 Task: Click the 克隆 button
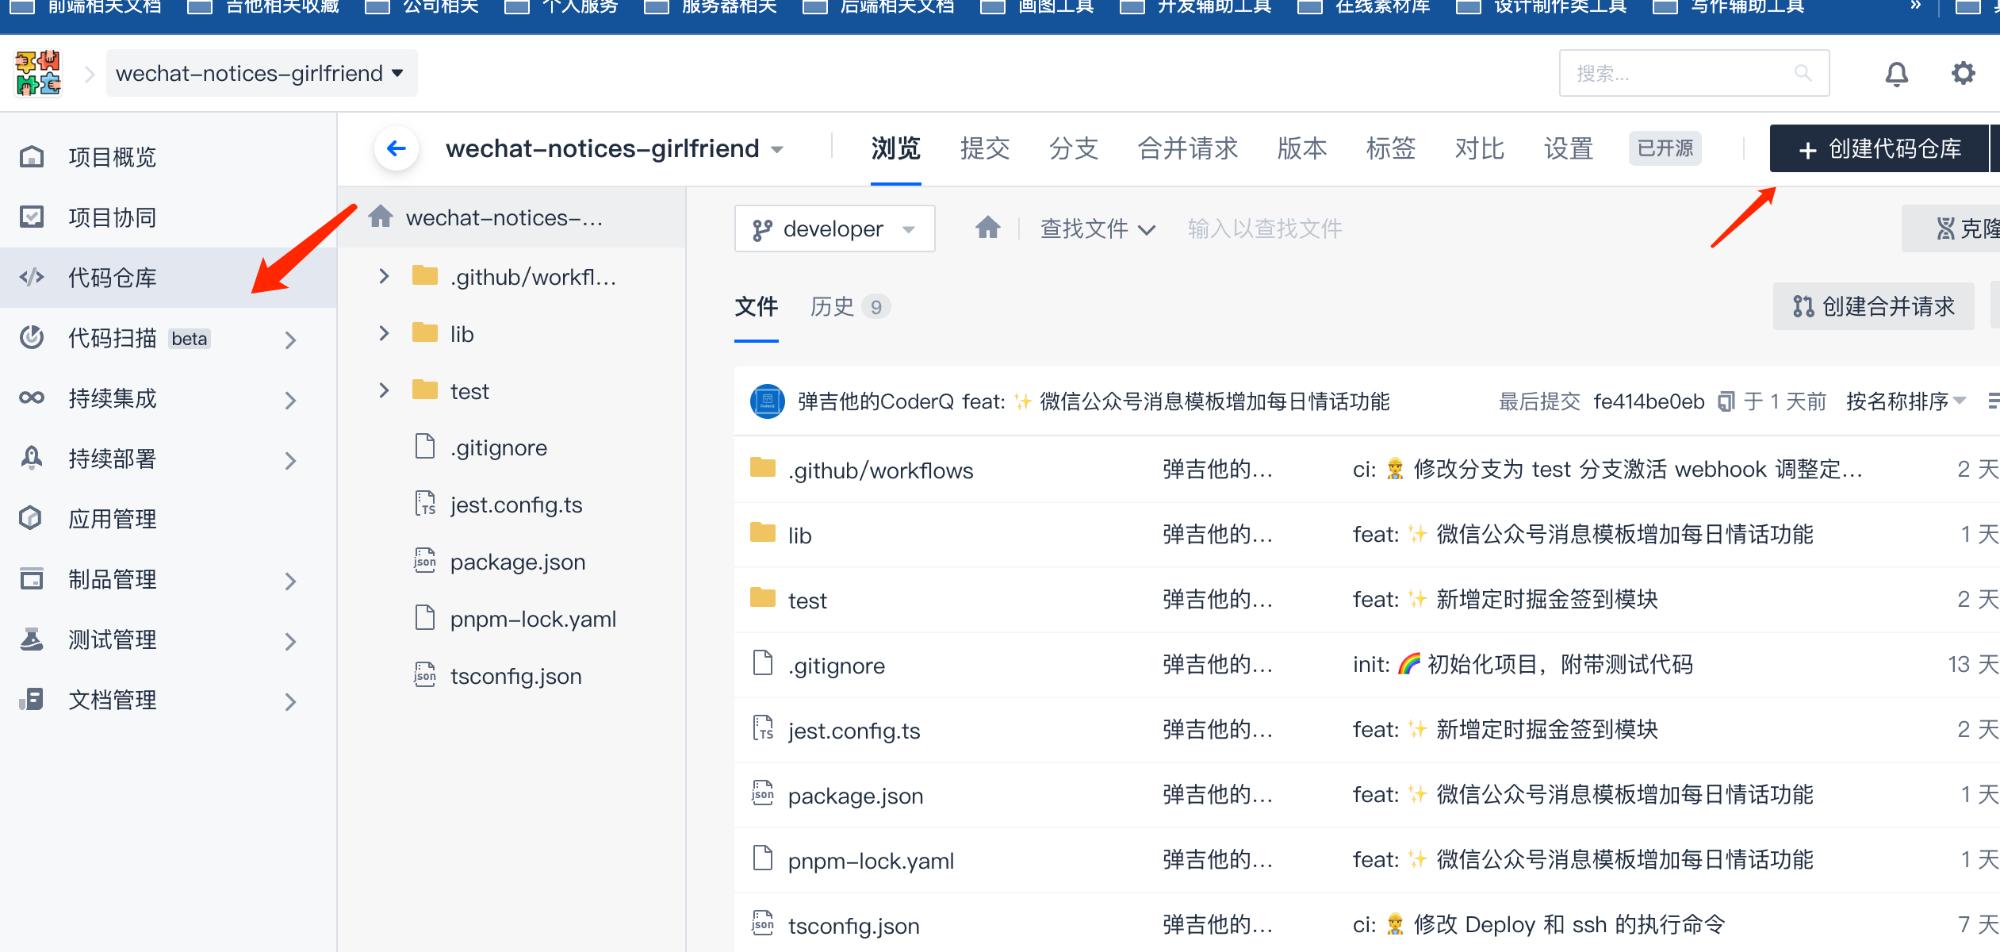1953,228
